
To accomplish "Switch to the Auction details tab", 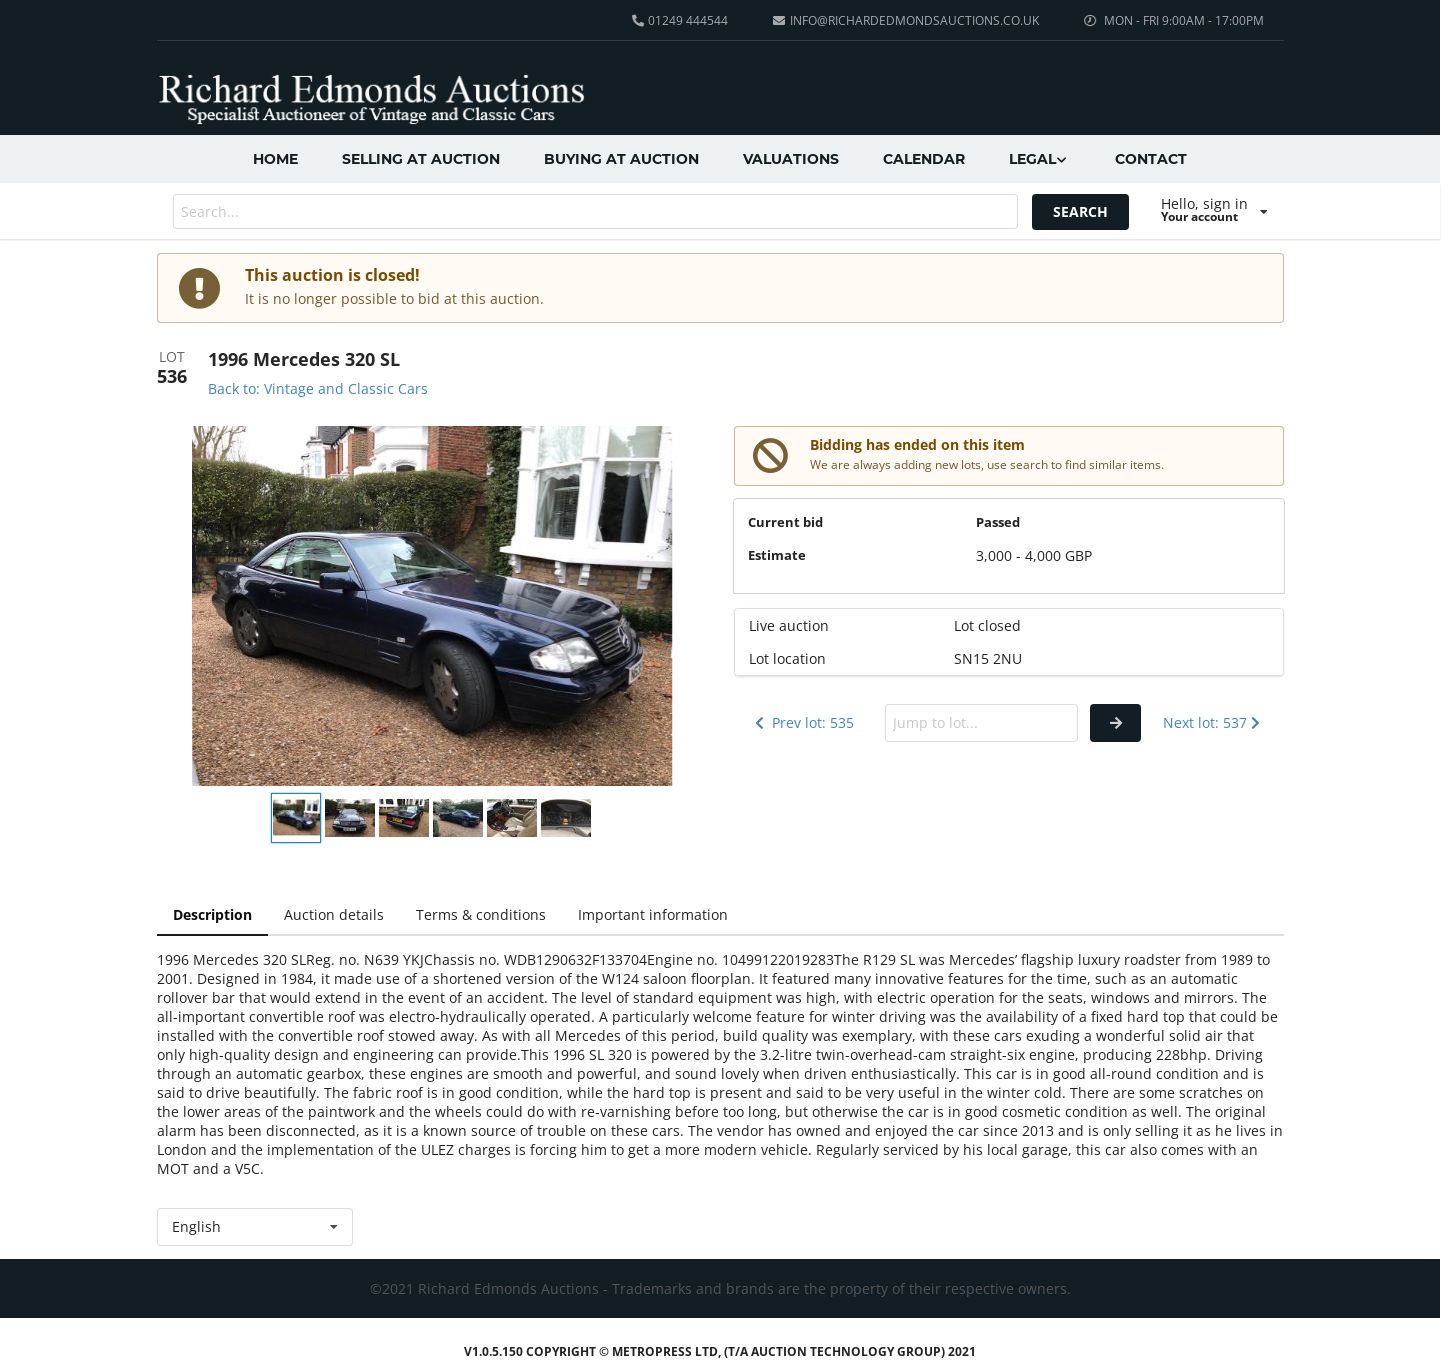I will (x=334, y=915).
